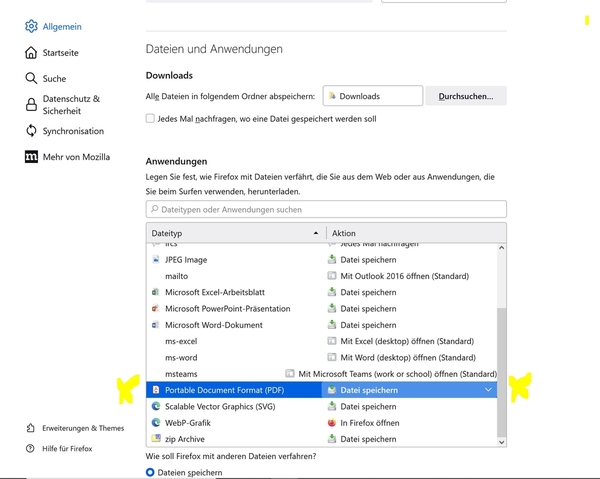Click the Downloads folder path field
Viewport: 600px width, 479px height.
[372, 96]
